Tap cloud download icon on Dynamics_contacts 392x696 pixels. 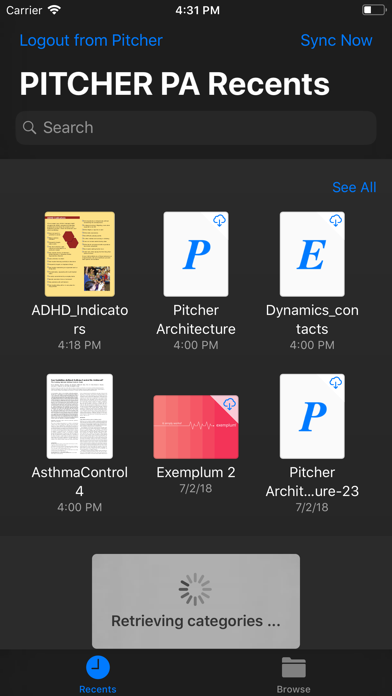coord(336,220)
